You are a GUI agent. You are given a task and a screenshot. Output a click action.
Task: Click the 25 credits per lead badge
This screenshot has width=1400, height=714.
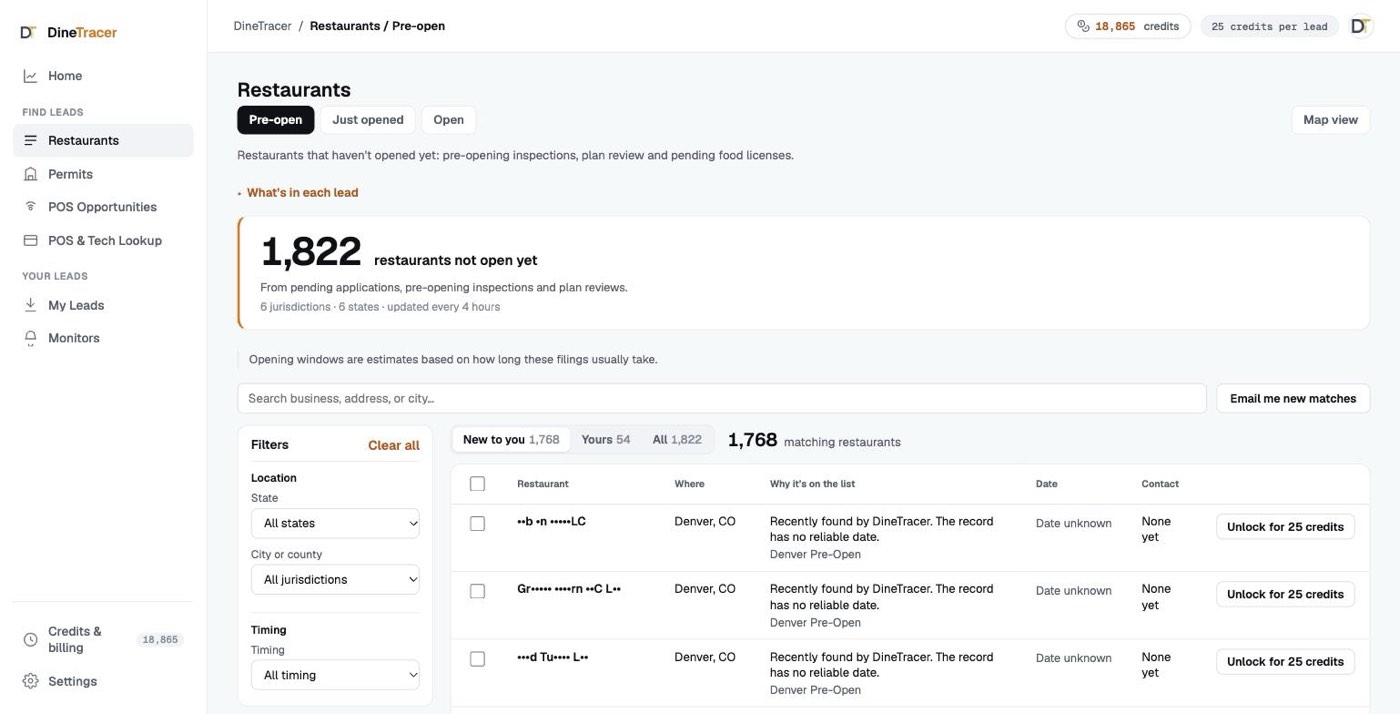point(1269,27)
